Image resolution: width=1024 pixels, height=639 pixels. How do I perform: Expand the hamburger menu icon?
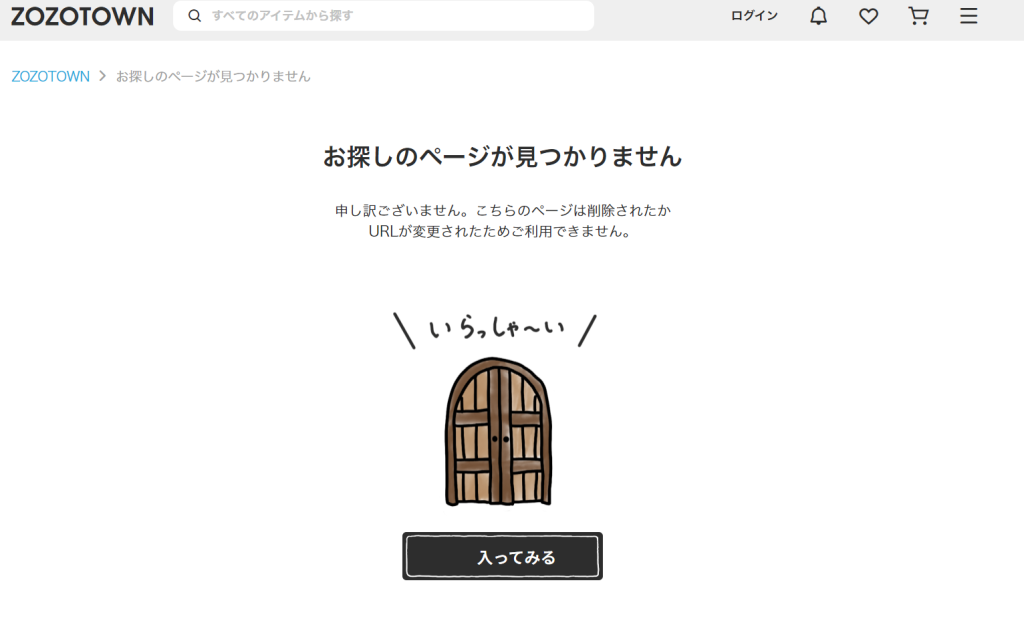tap(968, 16)
